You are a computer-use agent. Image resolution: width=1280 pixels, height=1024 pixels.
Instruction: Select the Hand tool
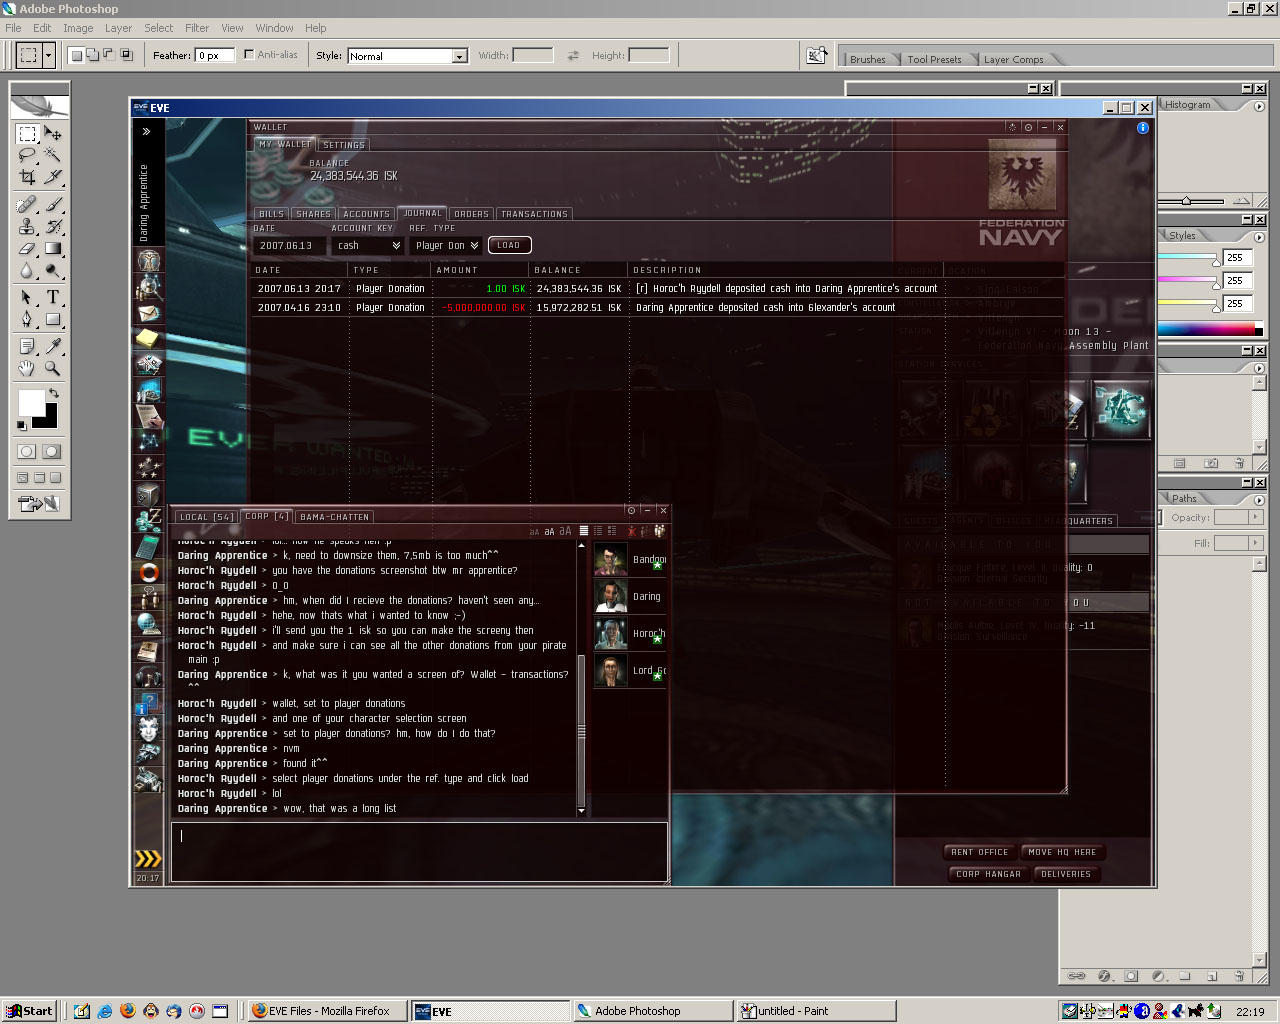[x=27, y=369]
